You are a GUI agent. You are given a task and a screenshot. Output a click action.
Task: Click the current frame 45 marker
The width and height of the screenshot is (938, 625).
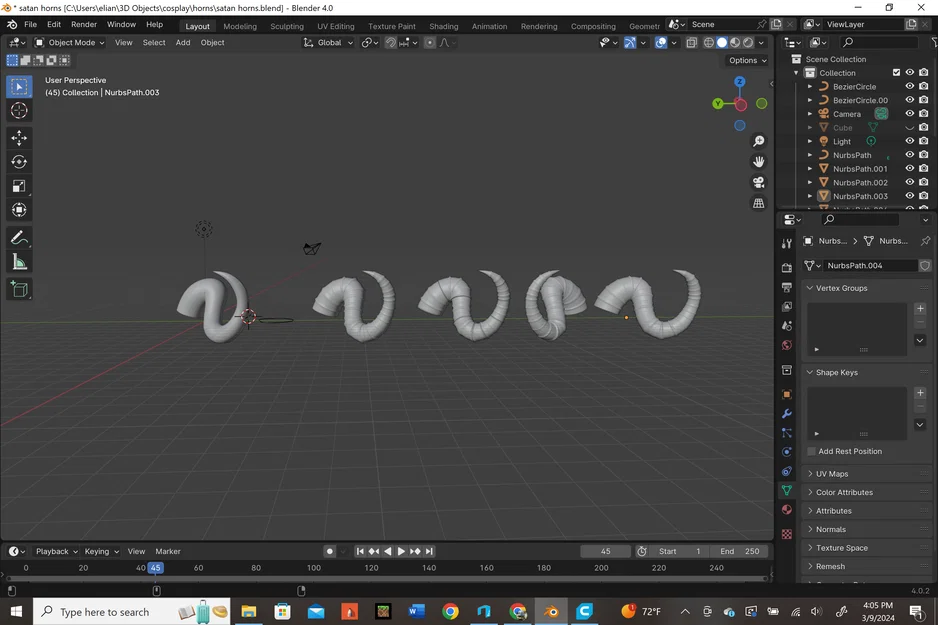click(156, 568)
